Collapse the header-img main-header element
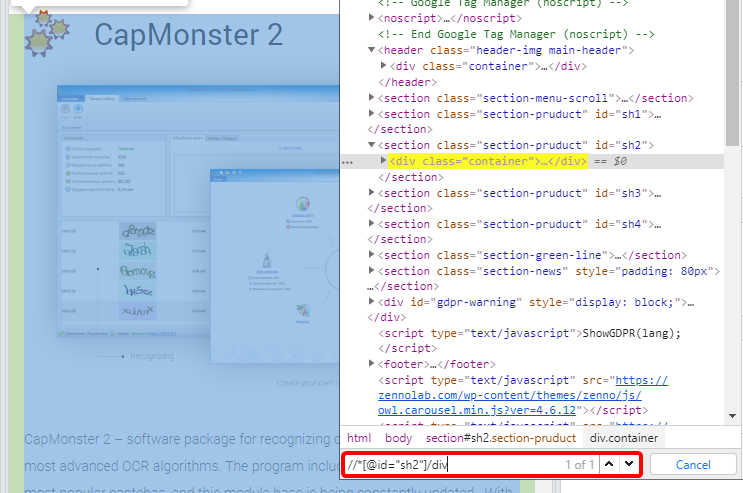 point(372,49)
